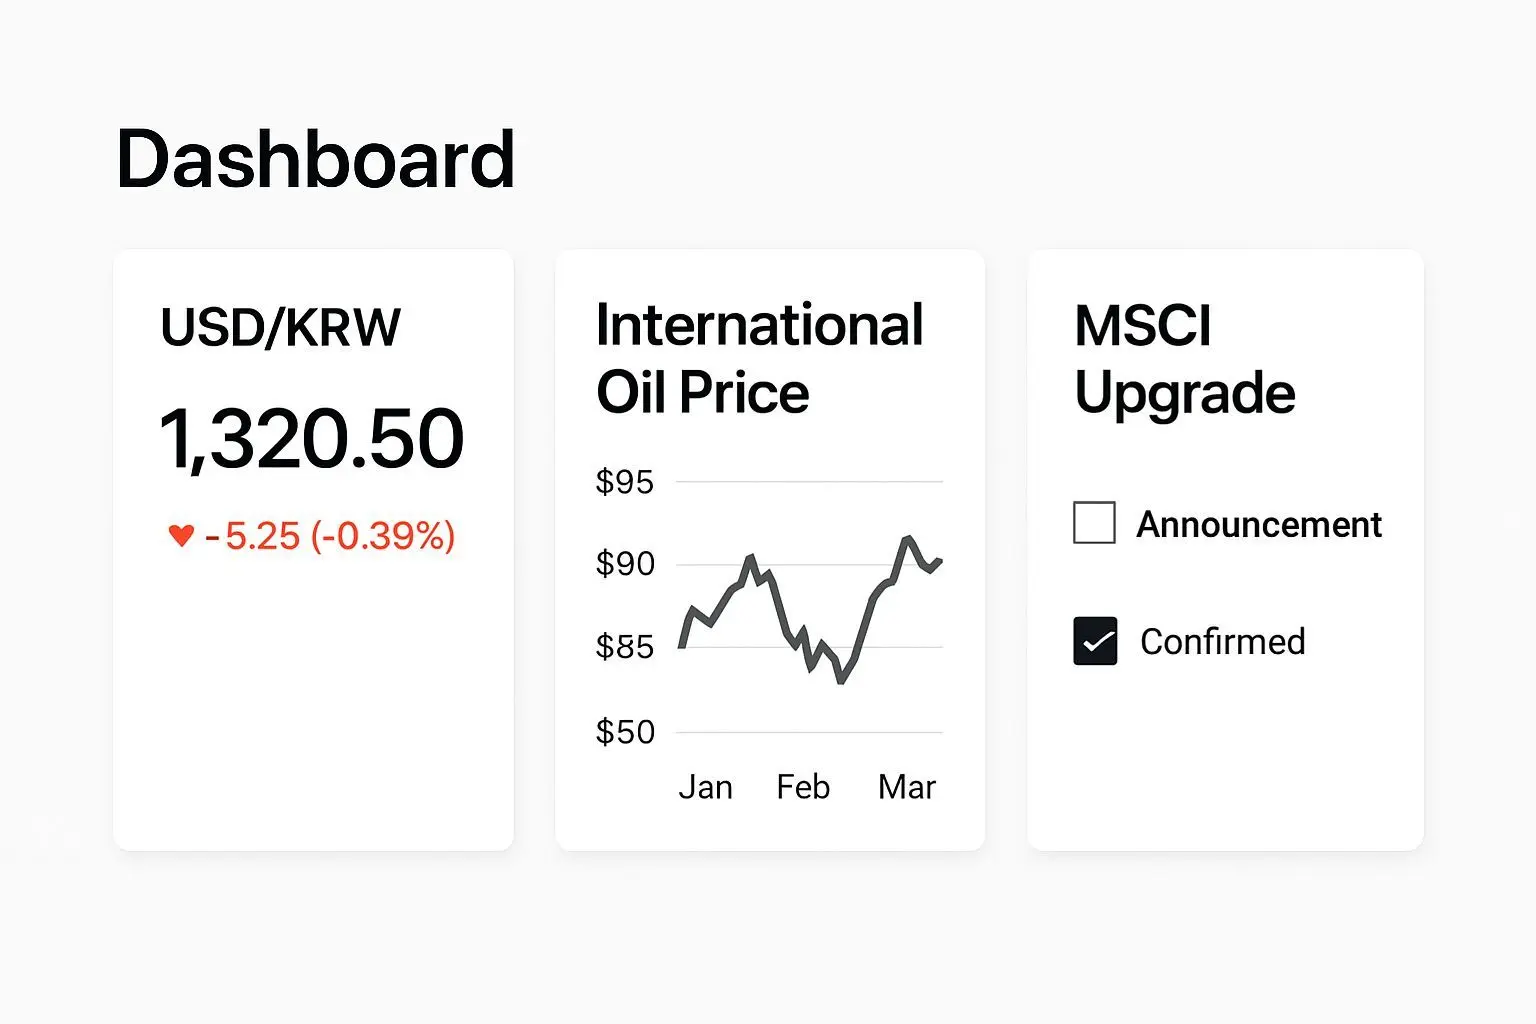Click the red heart icon beside change
The width and height of the screenshot is (1536, 1024).
[181, 535]
